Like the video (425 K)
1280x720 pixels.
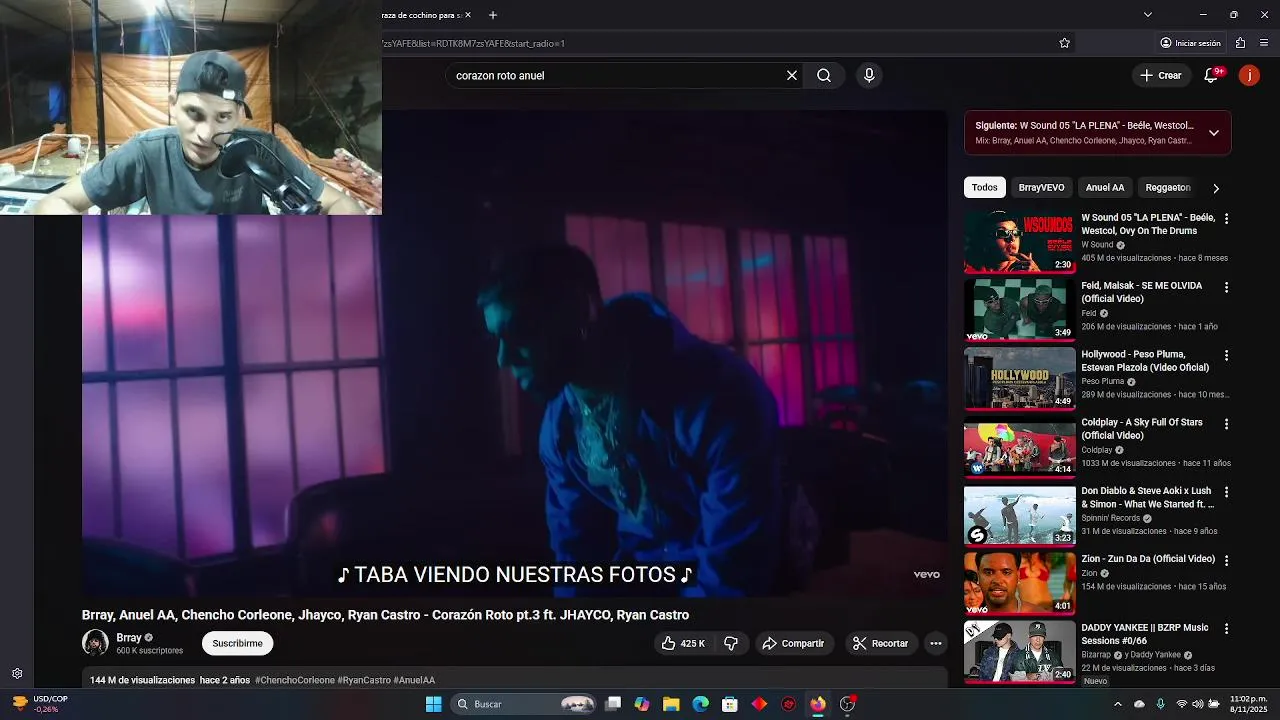683,643
